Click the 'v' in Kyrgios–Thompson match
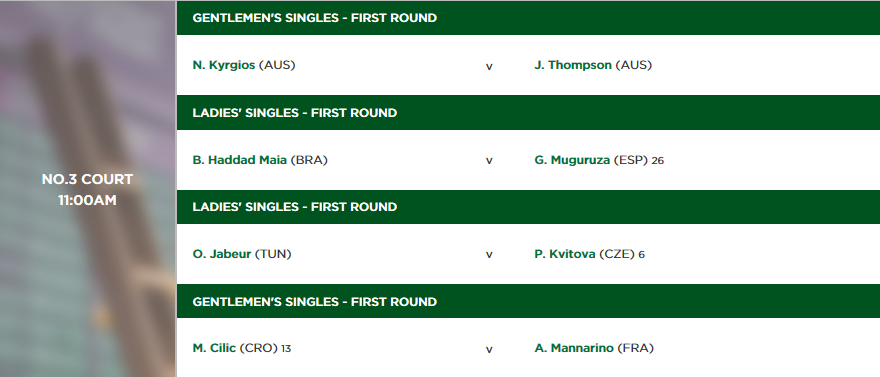This screenshot has width=880, height=377. pyautogui.click(x=489, y=67)
